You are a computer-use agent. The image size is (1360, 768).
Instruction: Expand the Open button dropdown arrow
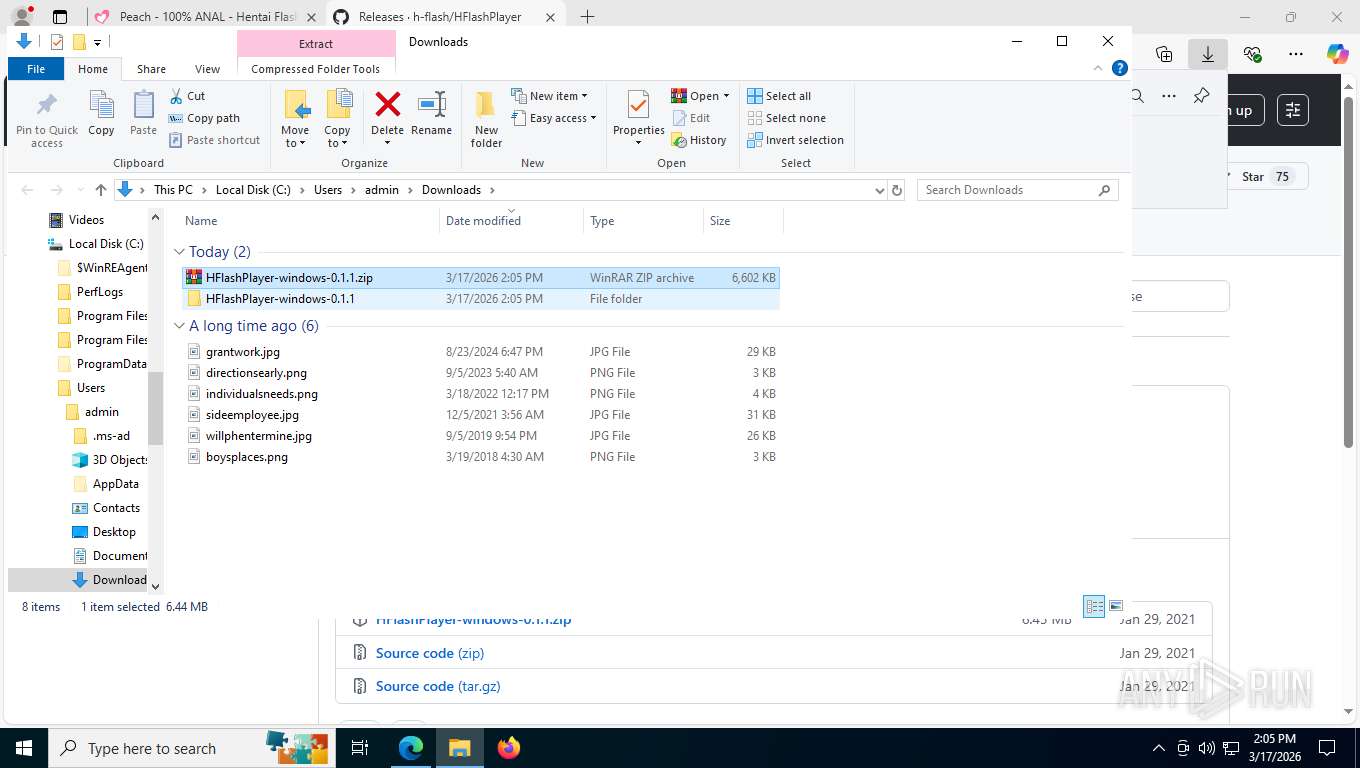726,96
